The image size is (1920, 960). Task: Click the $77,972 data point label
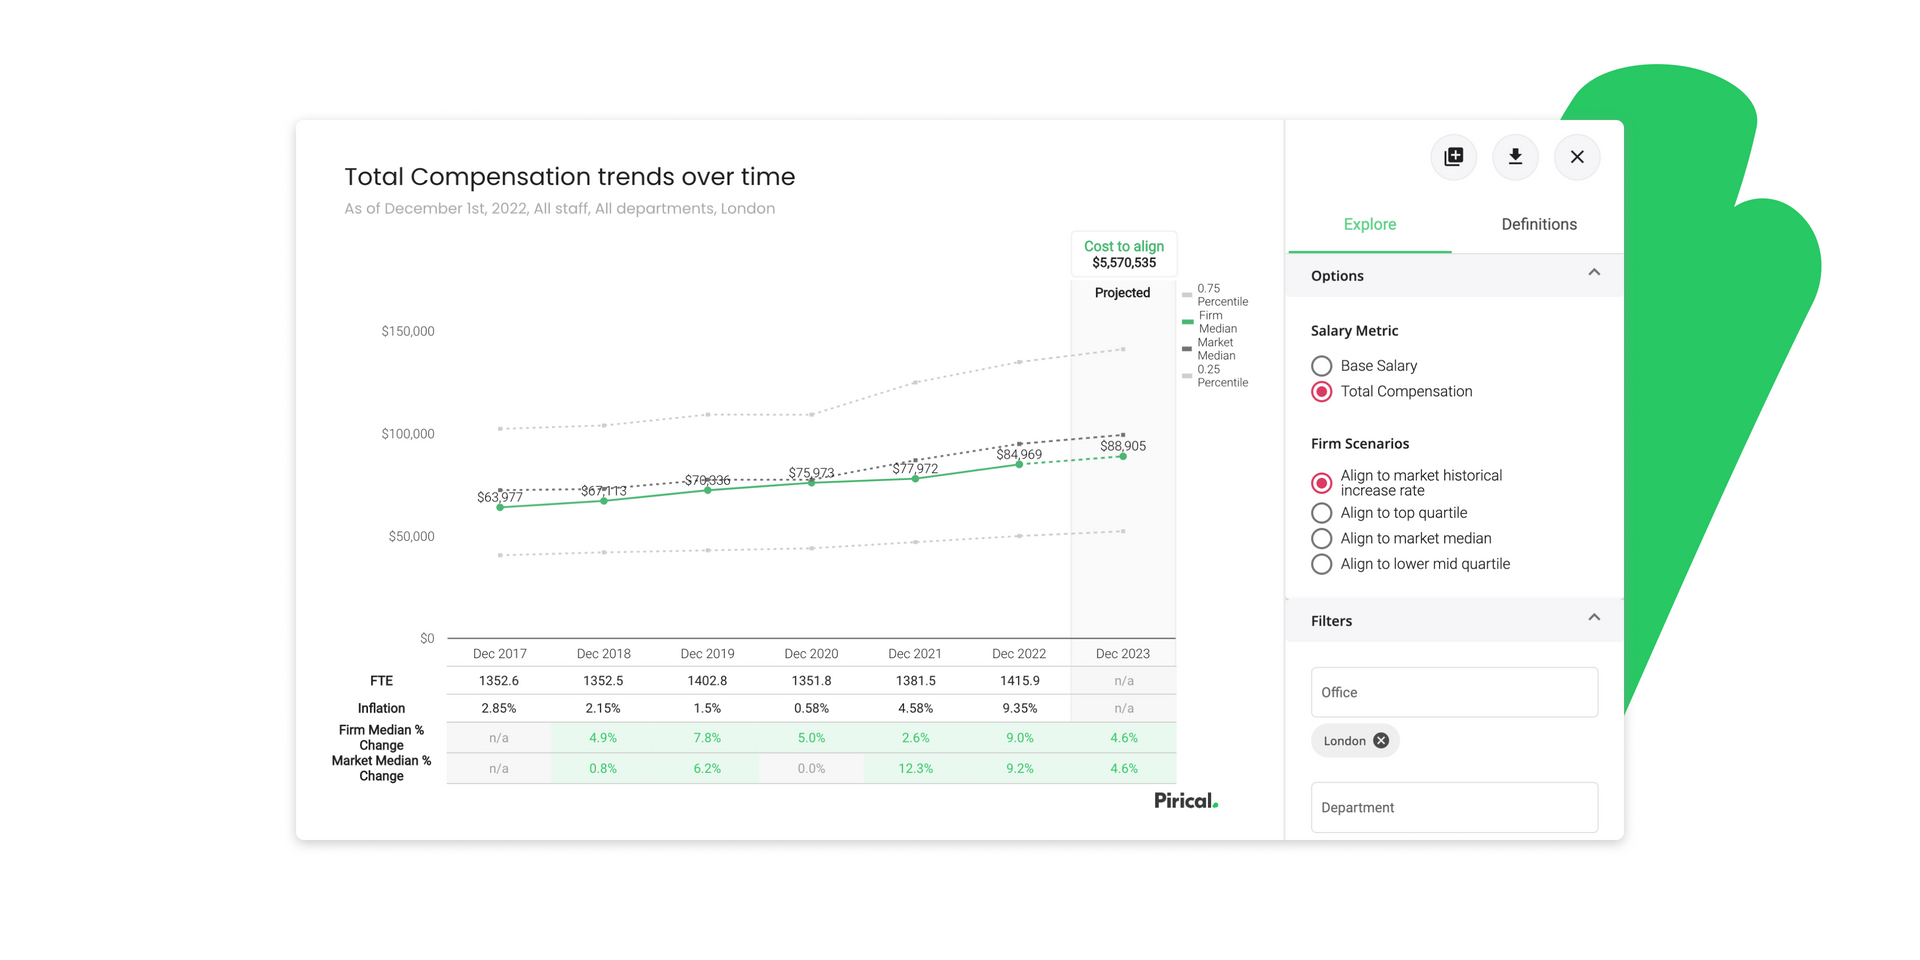pyautogui.click(x=915, y=469)
